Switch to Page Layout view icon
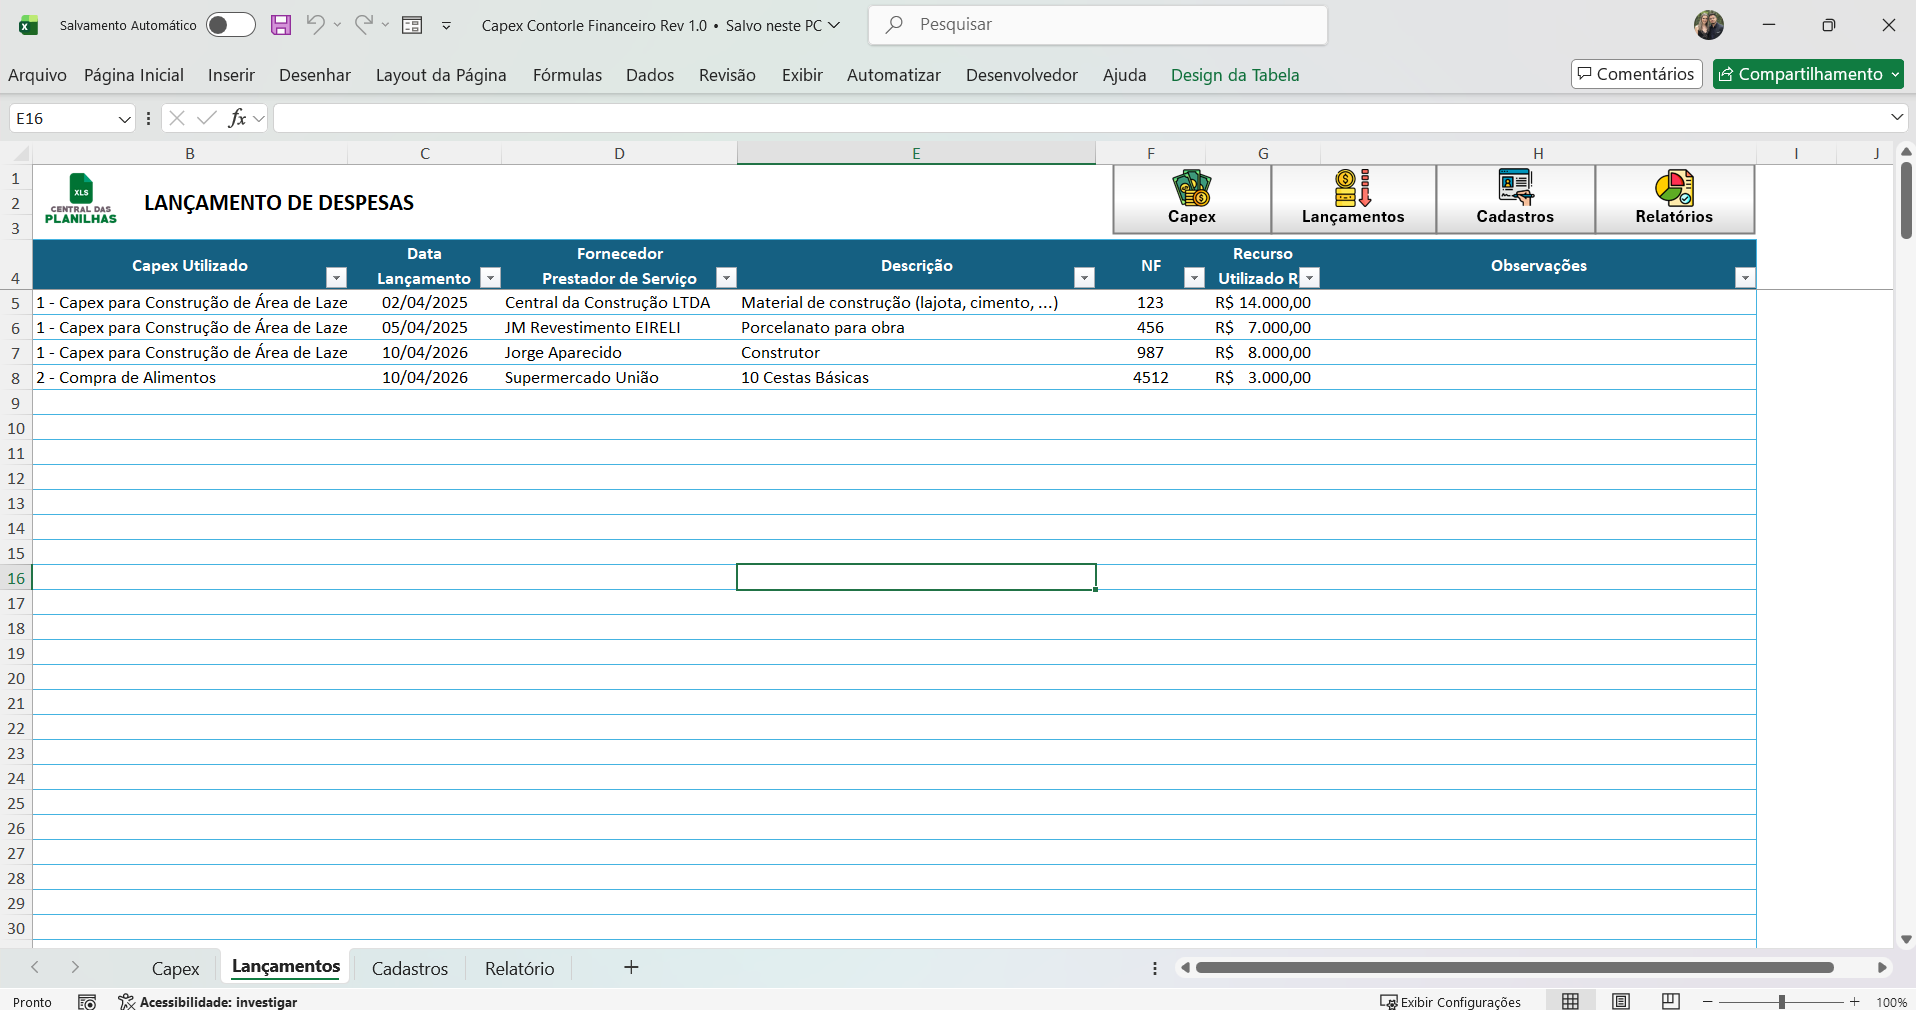This screenshot has width=1916, height=1010. (x=1621, y=1001)
